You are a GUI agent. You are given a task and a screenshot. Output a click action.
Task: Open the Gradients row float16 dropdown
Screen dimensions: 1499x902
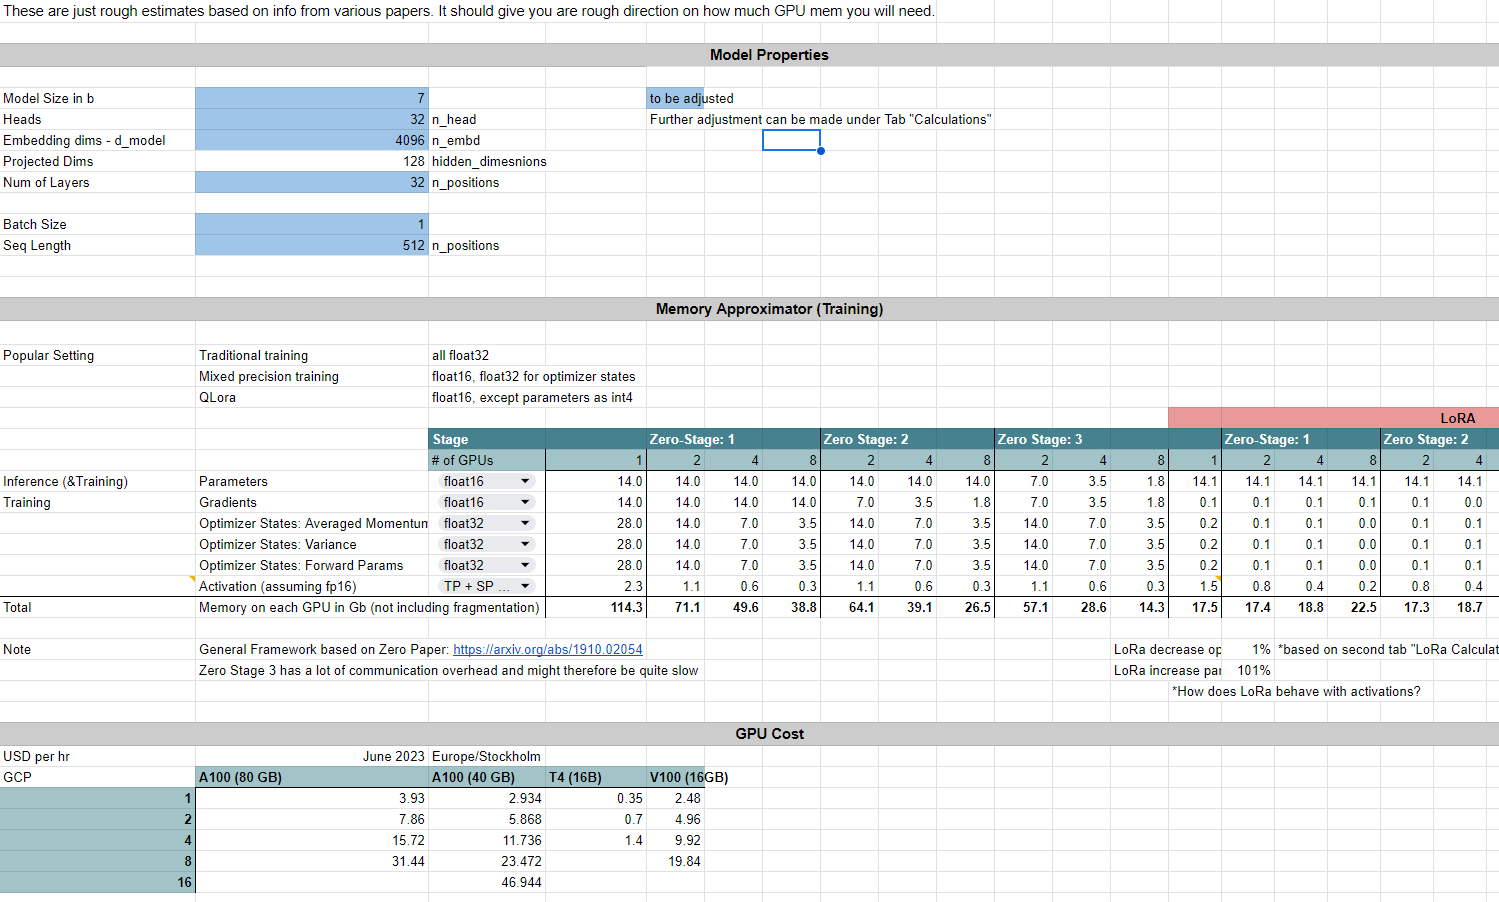click(487, 502)
